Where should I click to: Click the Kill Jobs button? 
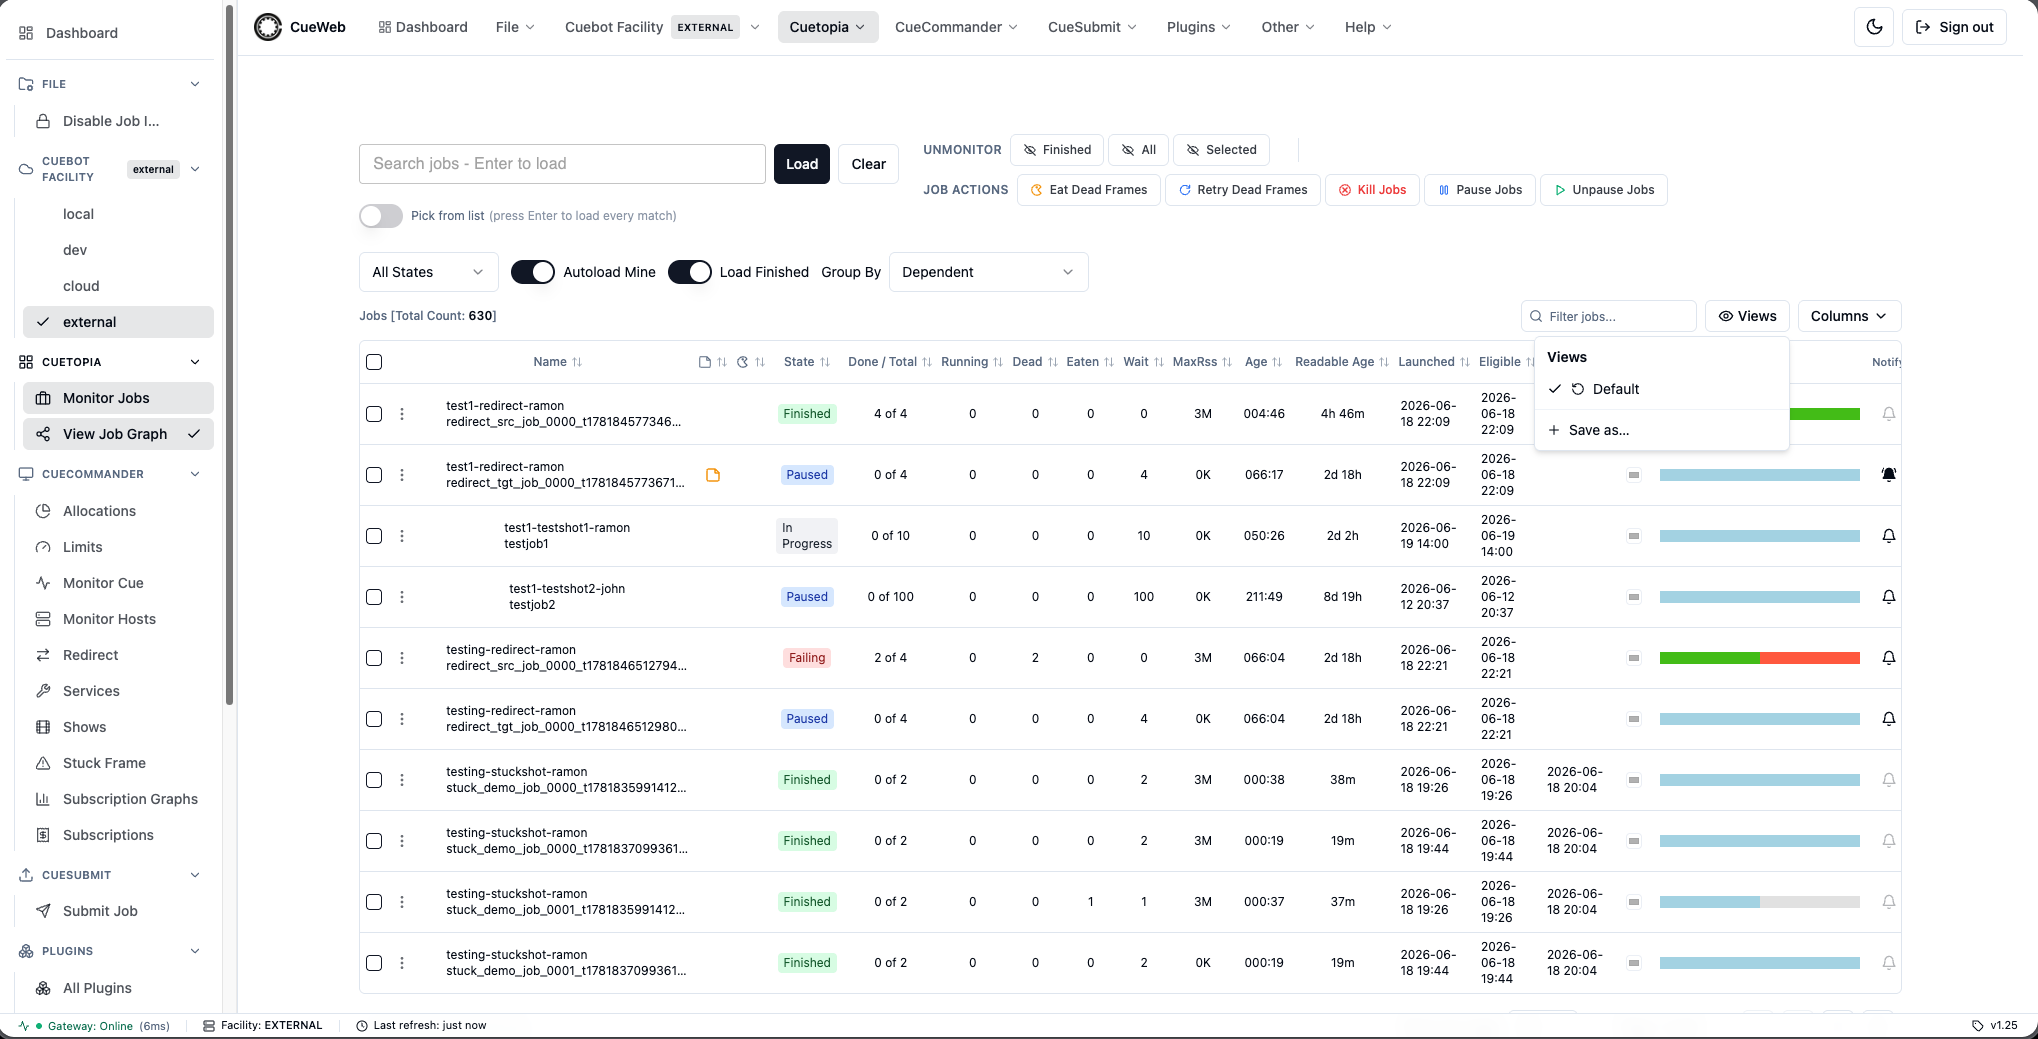[1373, 190]
